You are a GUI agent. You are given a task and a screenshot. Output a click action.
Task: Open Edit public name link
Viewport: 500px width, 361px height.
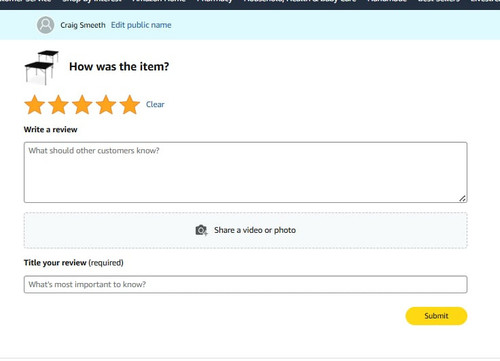141,25
